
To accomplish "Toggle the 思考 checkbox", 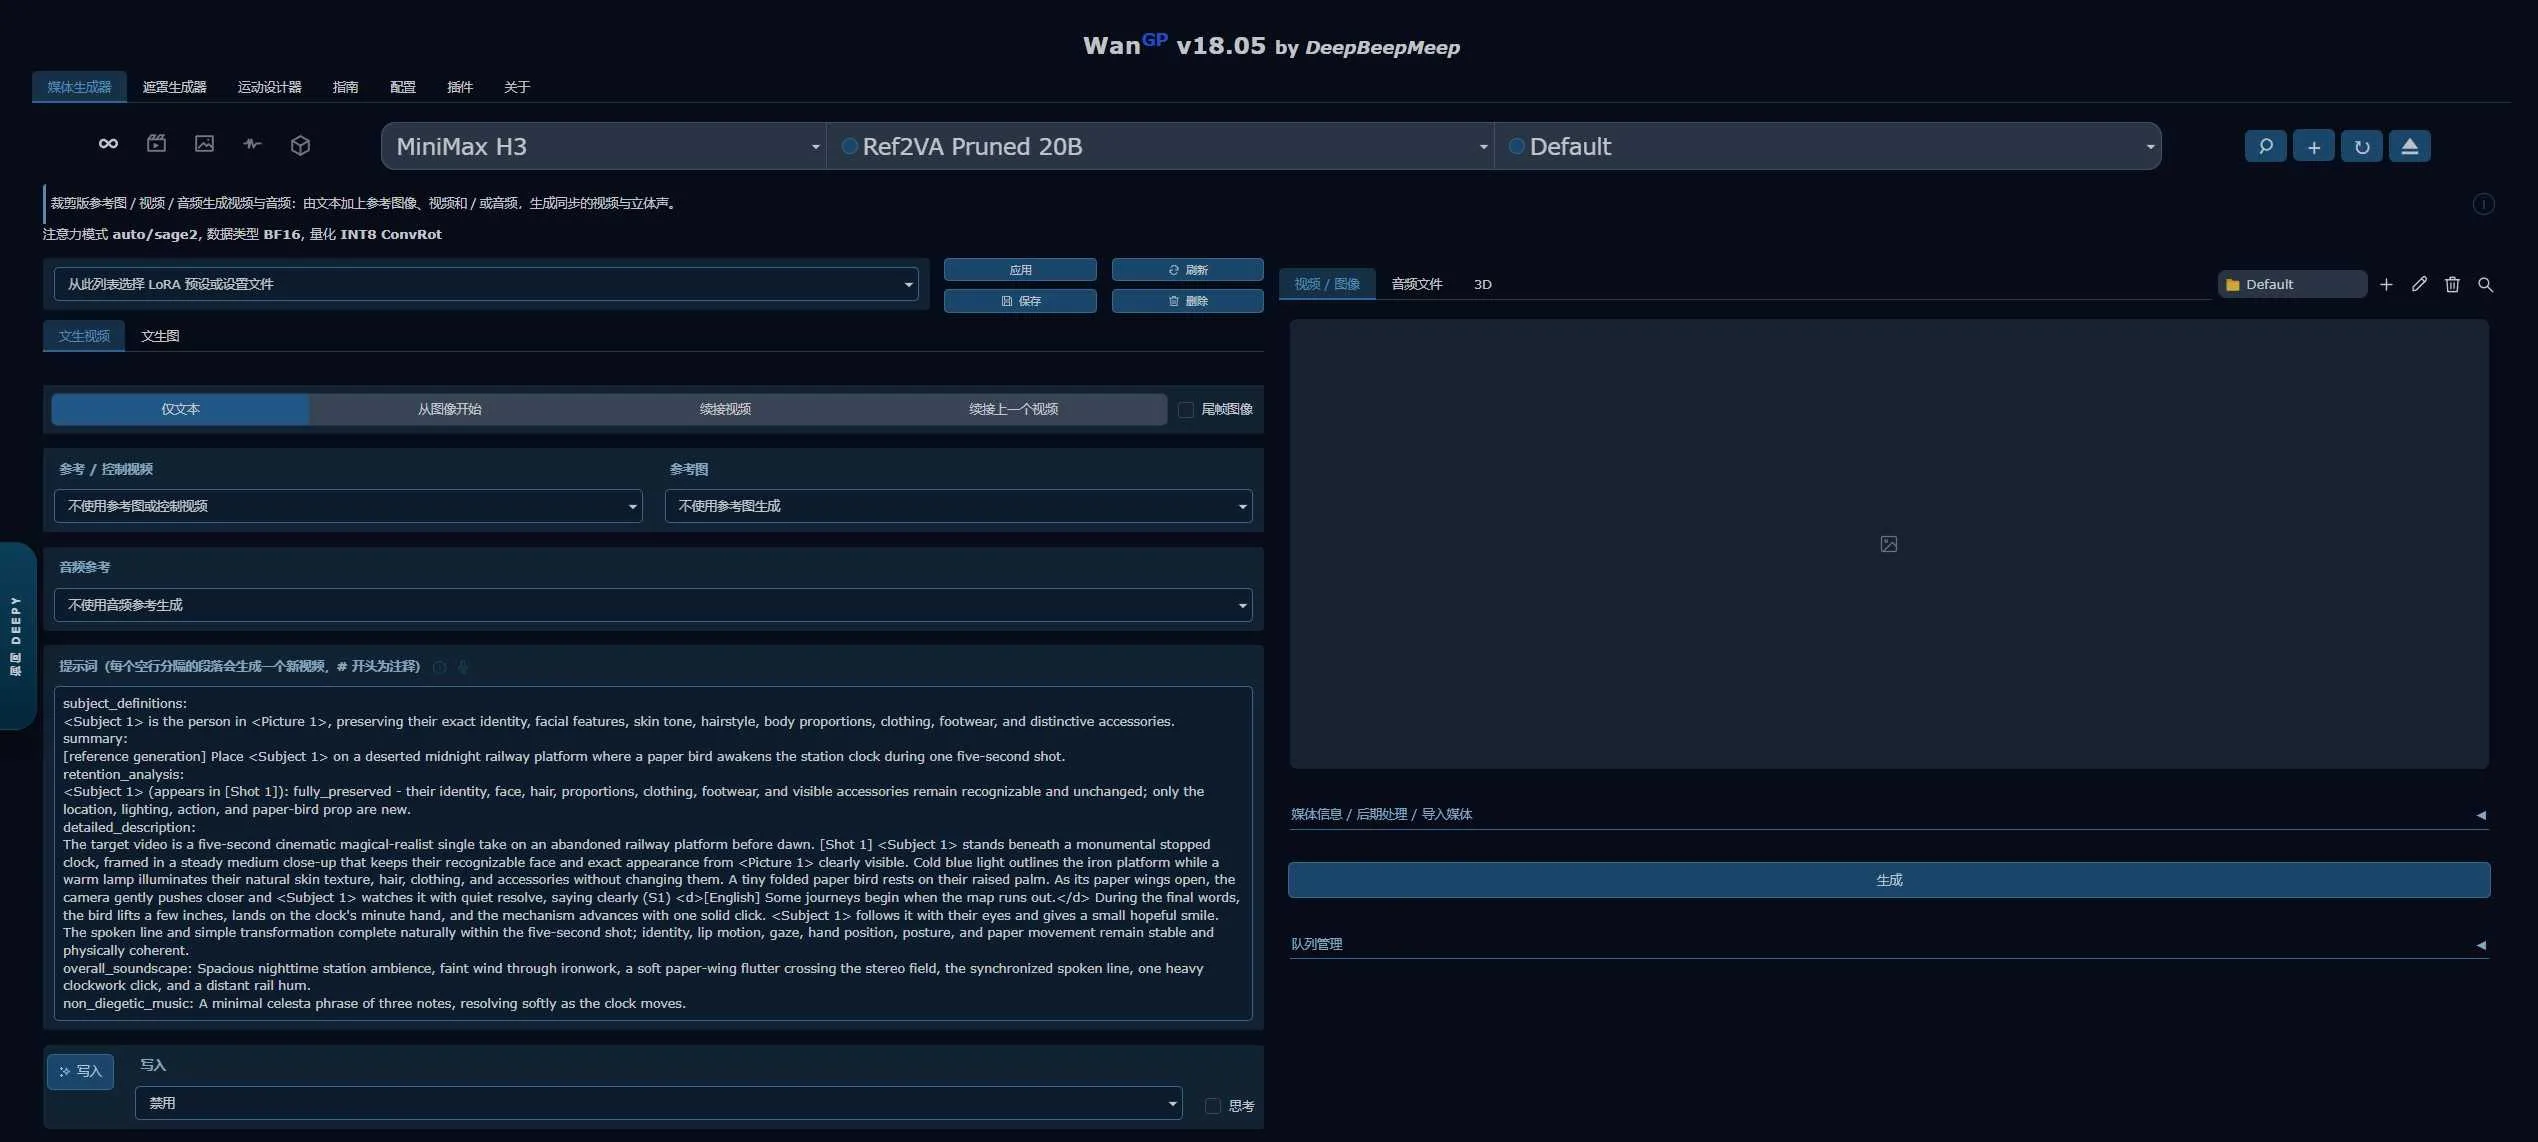I will [x=1213, y=1106].
